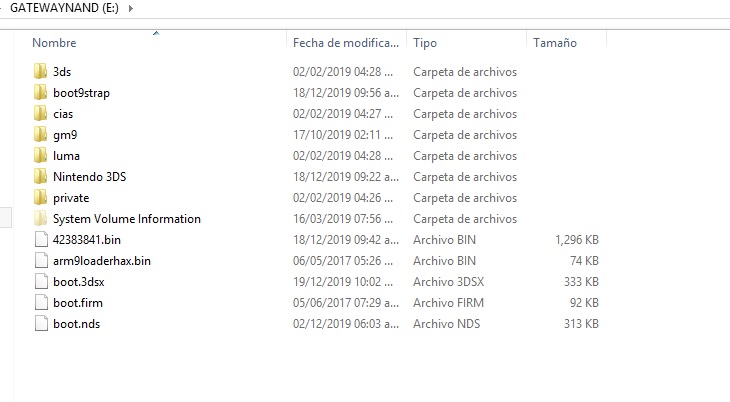730x402 pixels.
Task: Sort files by Tamaño column header
Action: pos(555,43)
